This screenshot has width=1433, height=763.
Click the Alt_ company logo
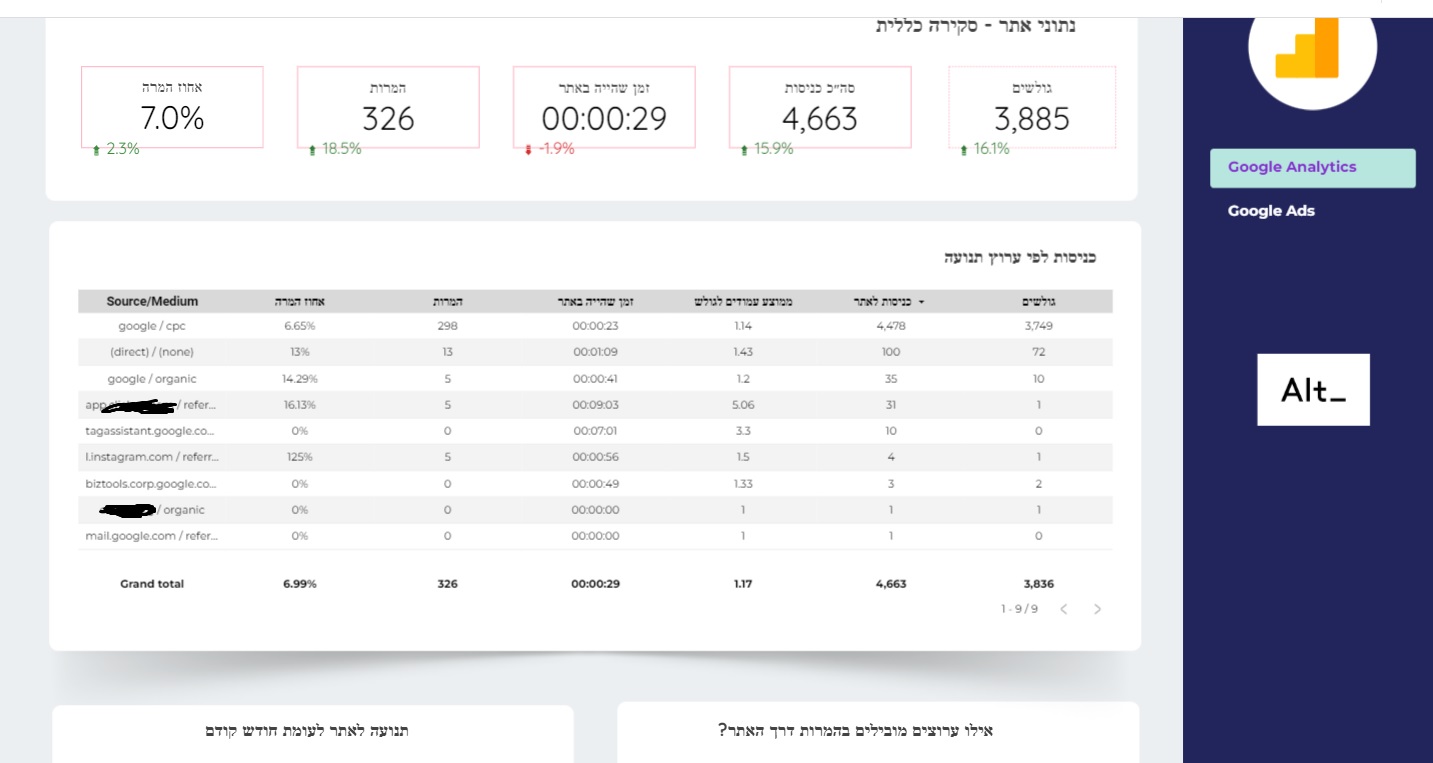coord(1313,389)
